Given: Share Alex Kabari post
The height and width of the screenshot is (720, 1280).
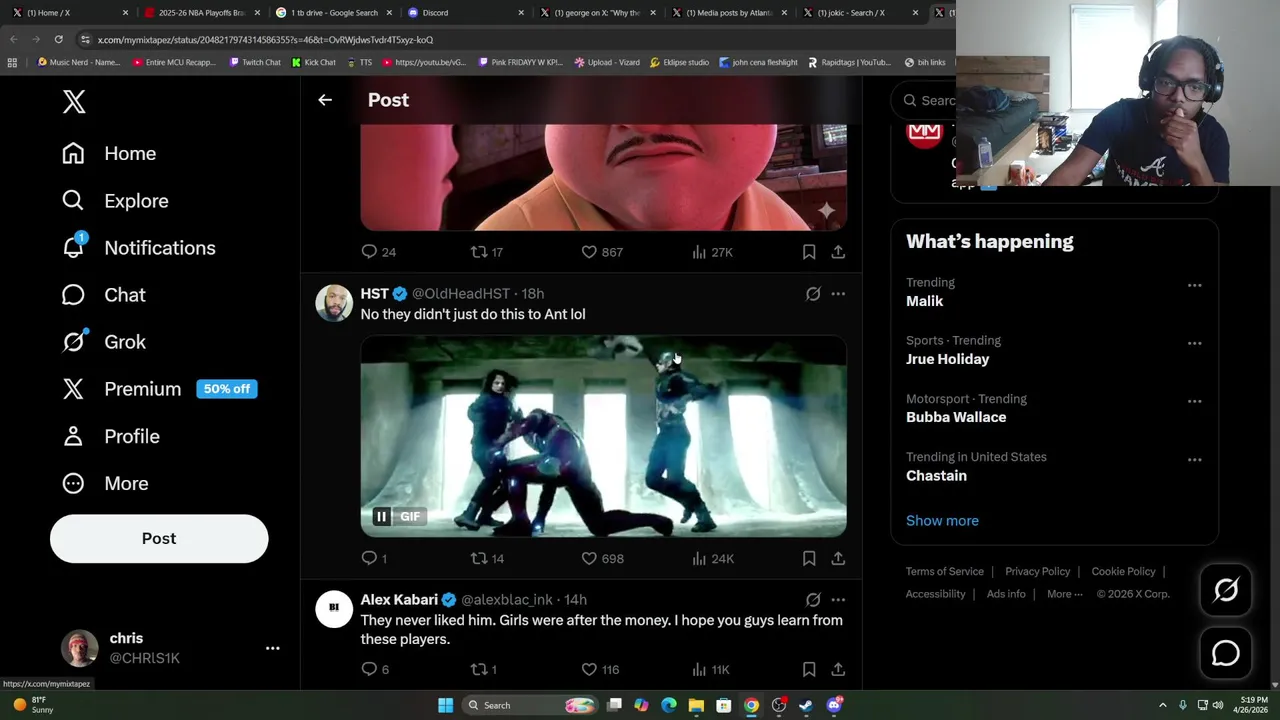Looking at the screenshot, I should (838, 669).
